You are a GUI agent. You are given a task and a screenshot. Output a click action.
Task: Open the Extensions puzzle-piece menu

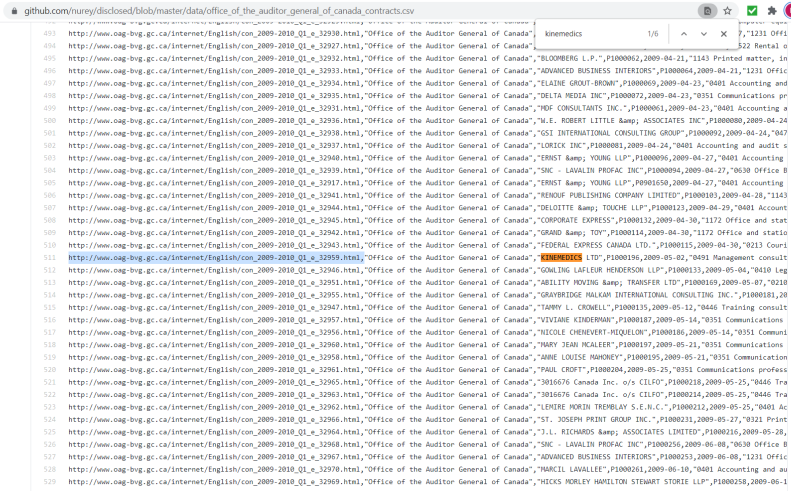pos(772,11)
